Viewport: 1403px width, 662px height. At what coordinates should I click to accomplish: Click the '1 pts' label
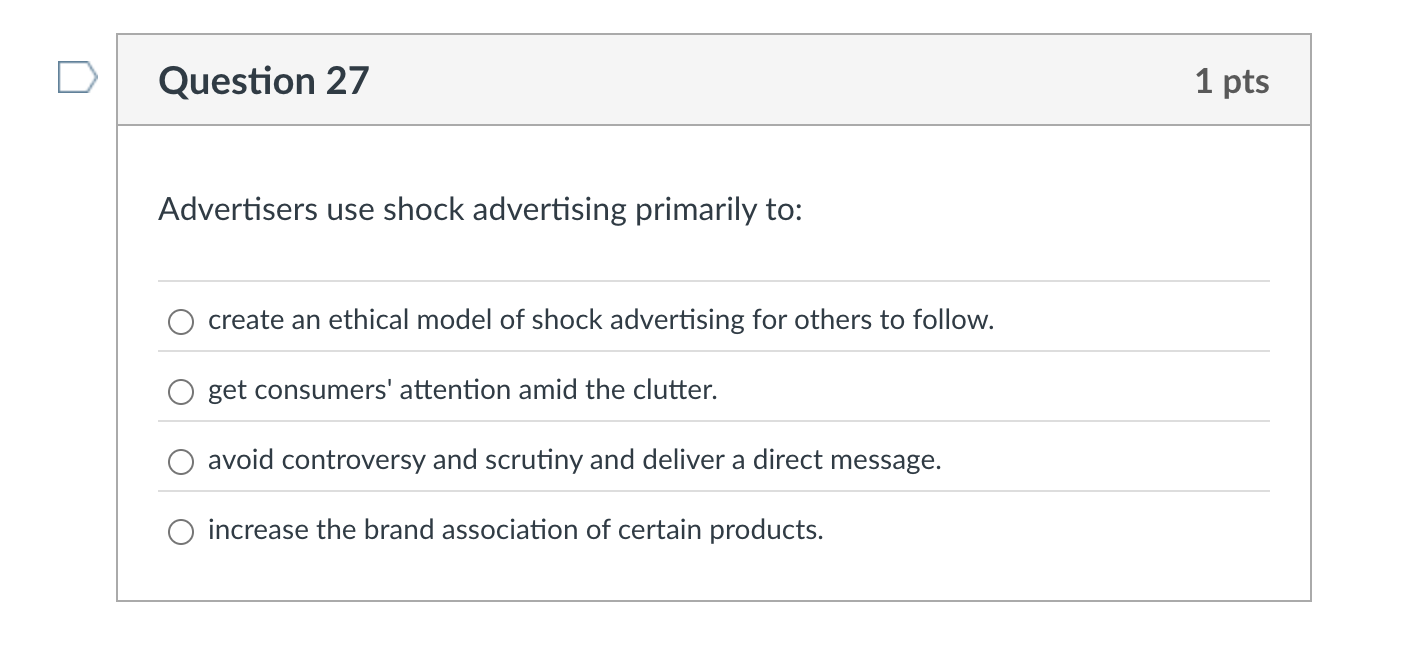[1232, 83]
